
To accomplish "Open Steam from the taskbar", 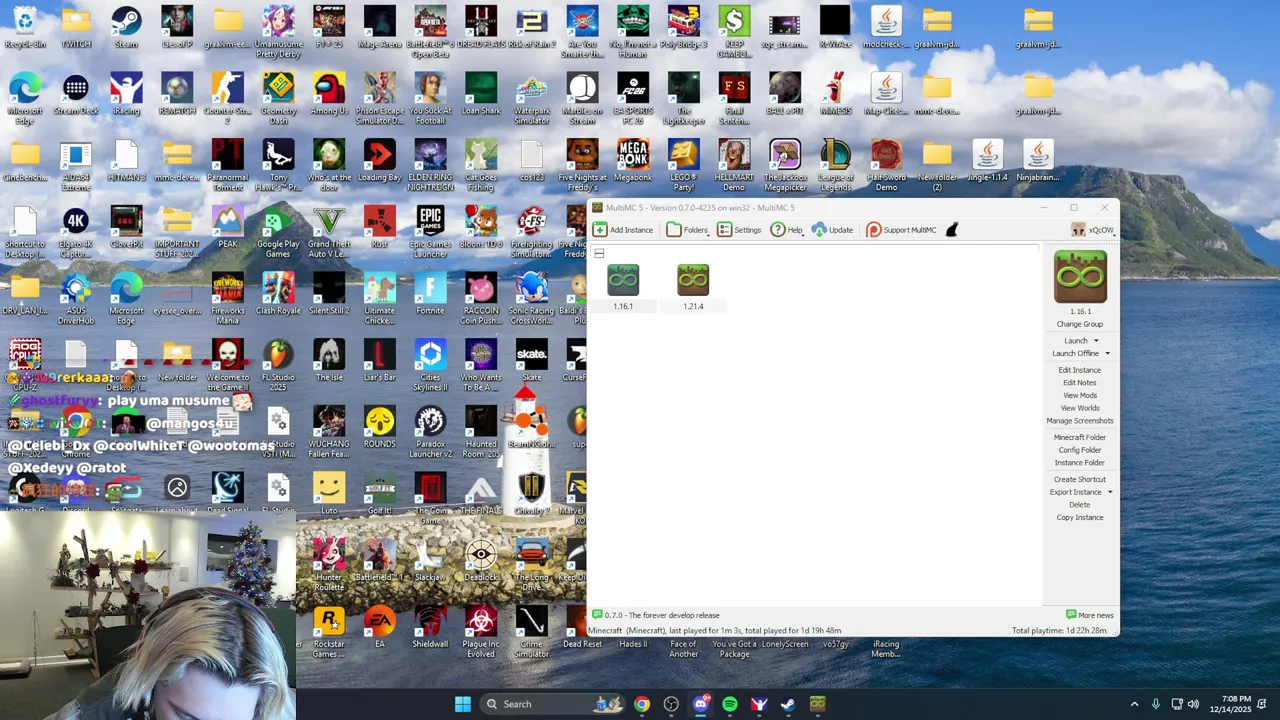I will (788, 704).
